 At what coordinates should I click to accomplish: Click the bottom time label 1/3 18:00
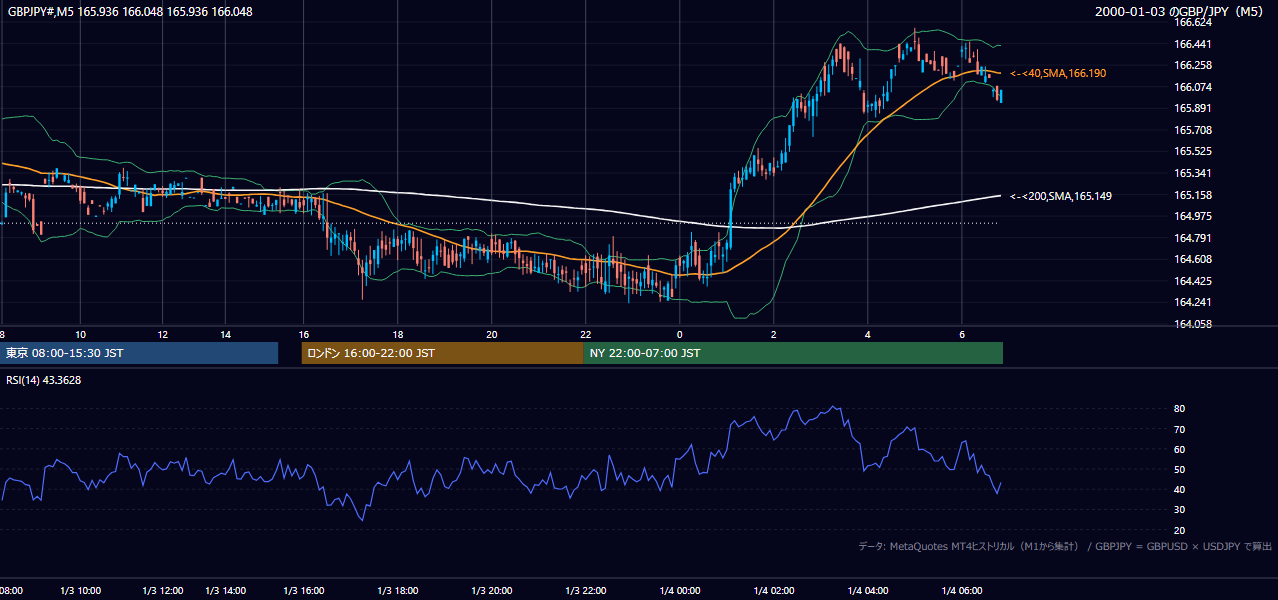397,591
